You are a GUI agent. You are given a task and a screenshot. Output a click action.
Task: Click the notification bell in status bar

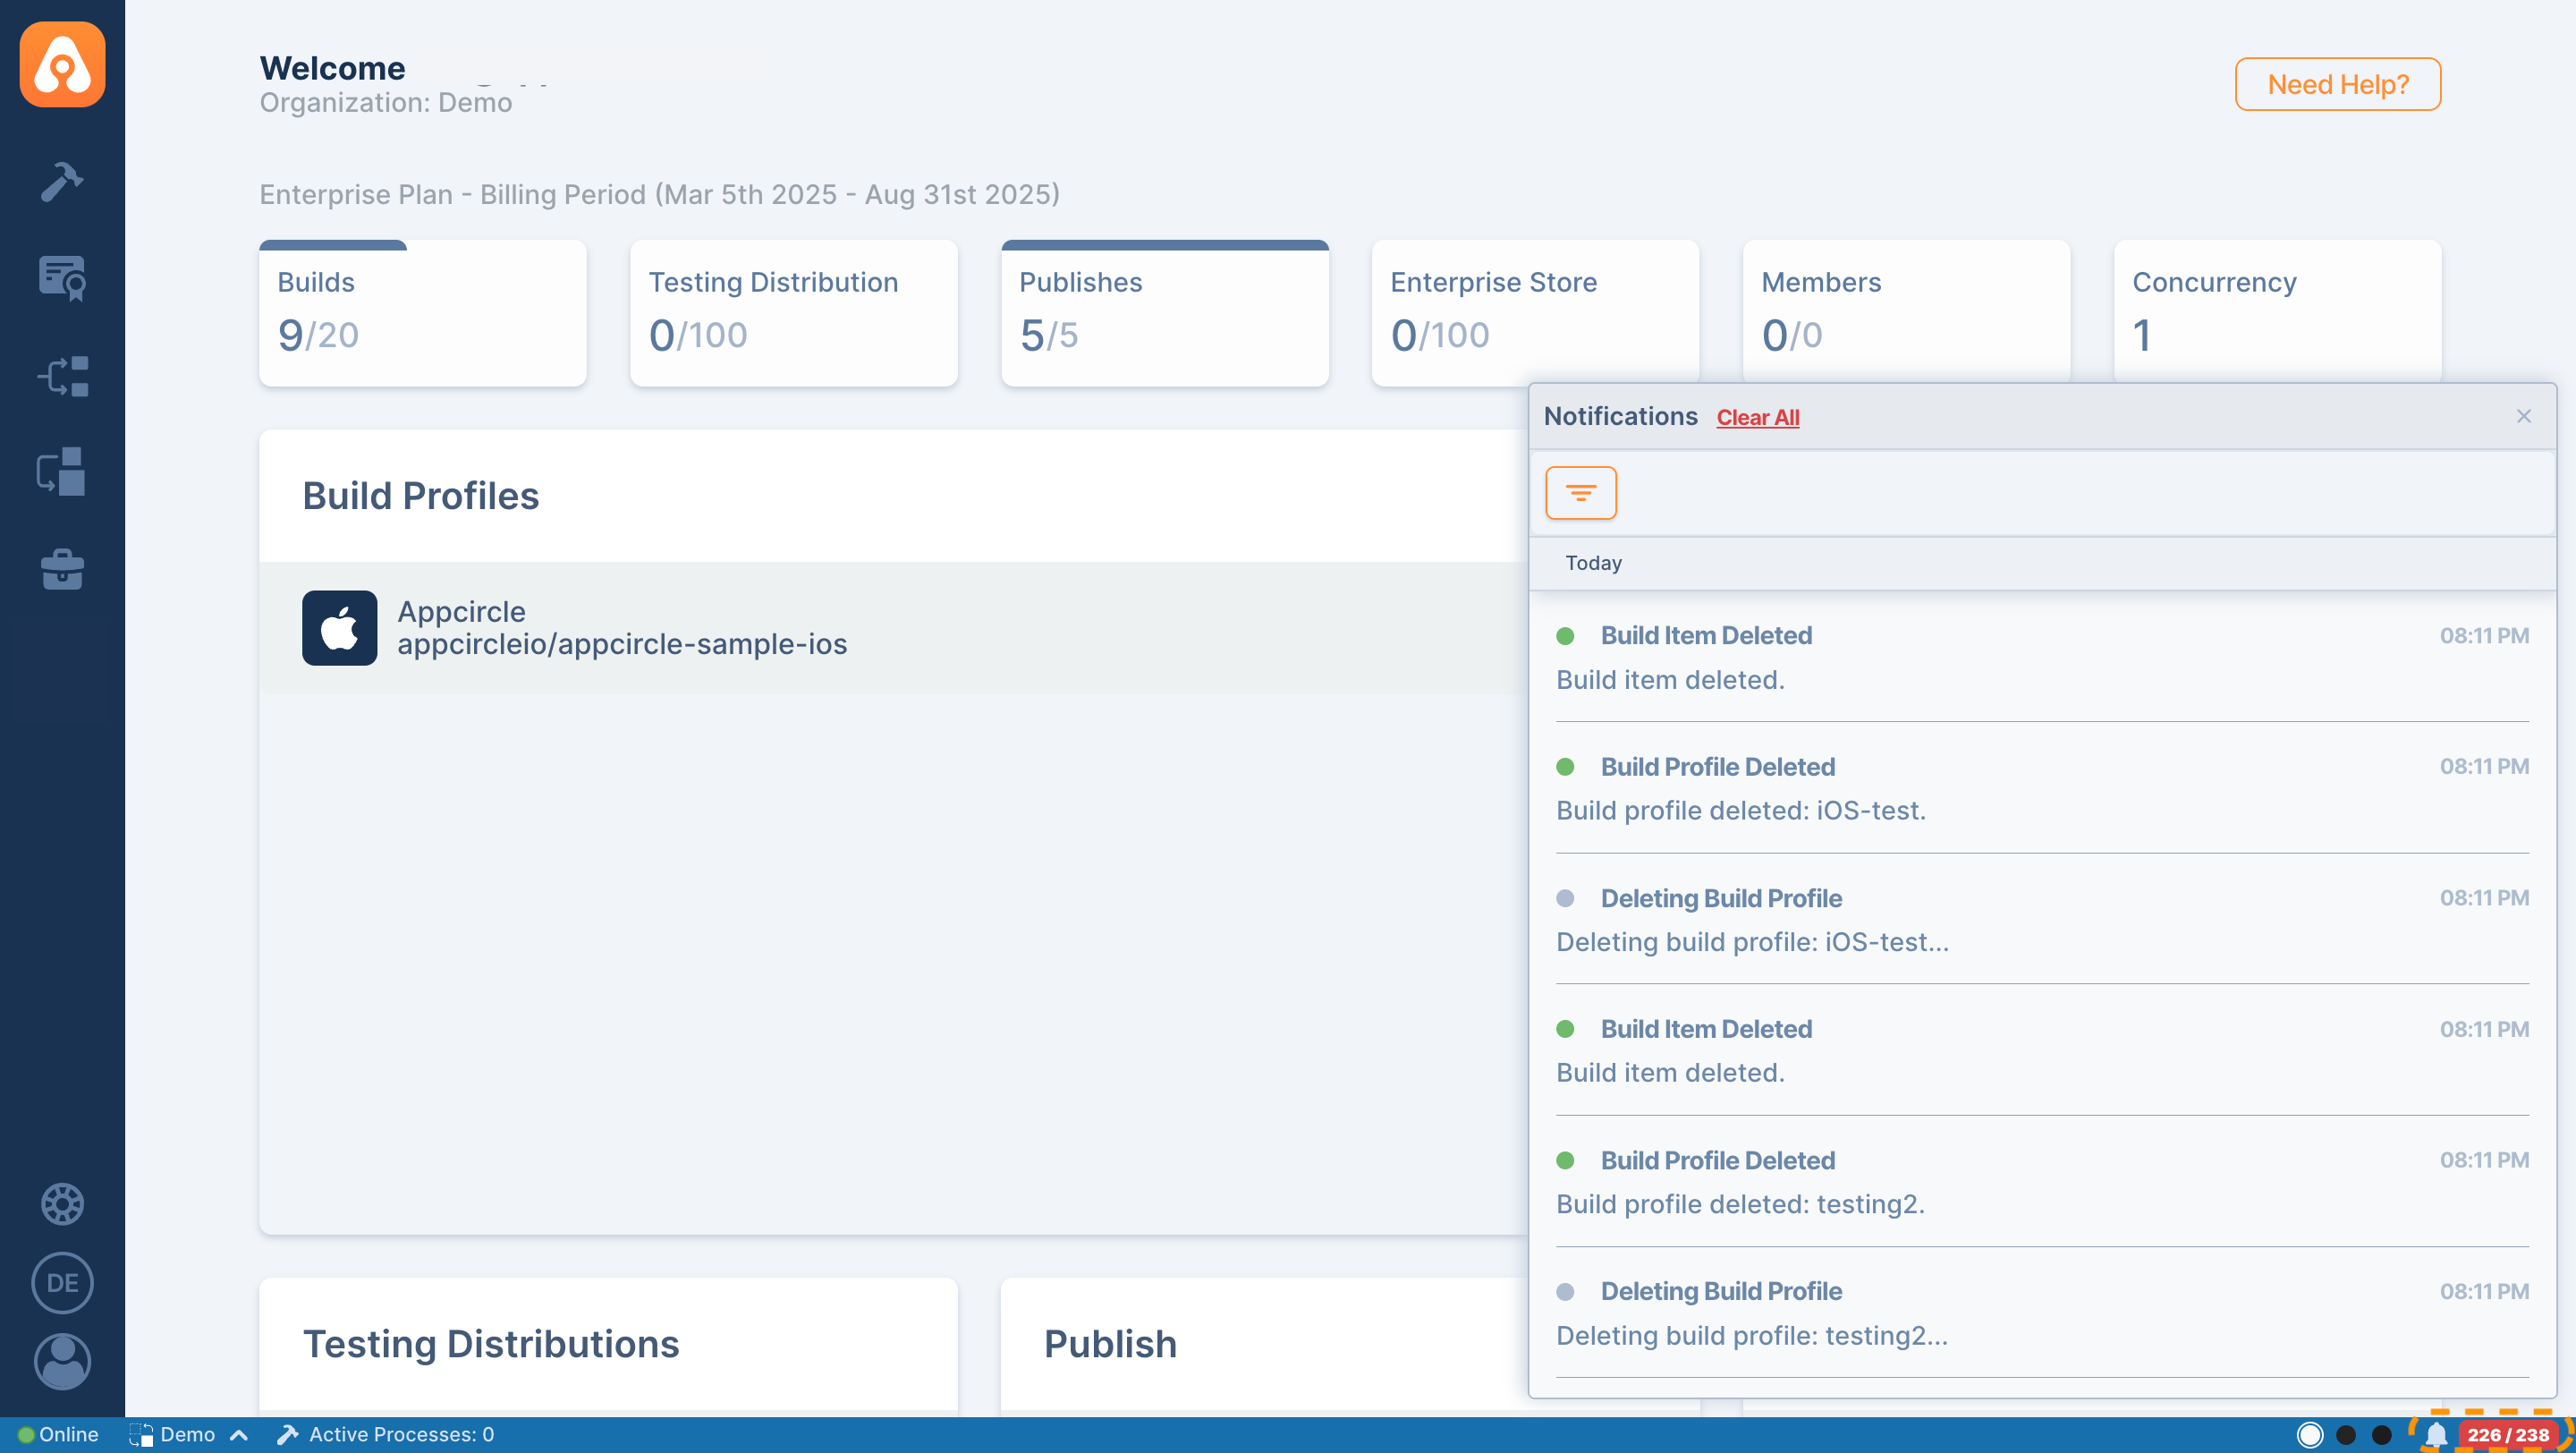pyautogui.click(x=2436, y=1435)
